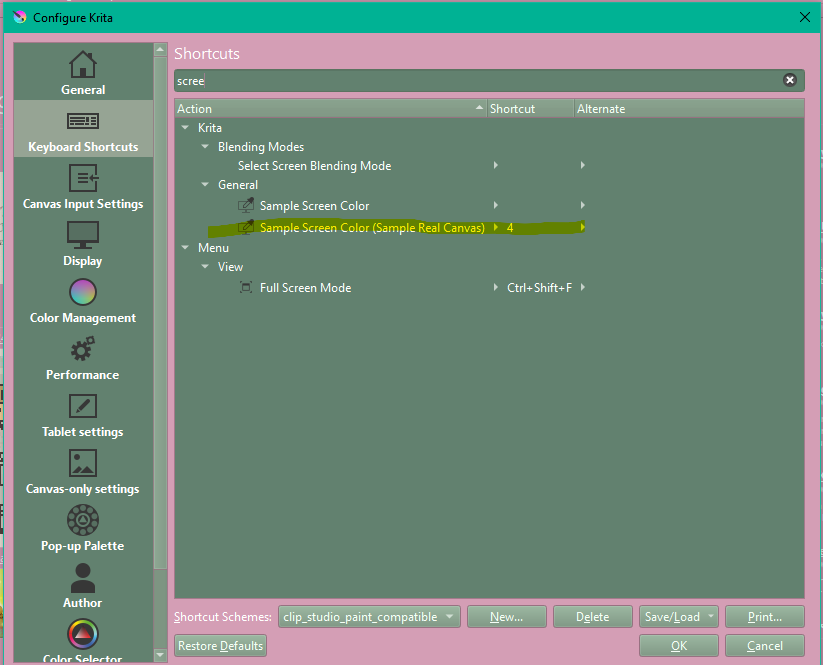Sort by the Shortcut column header
The height and width of the screenshot is (665, 823).
531,109
